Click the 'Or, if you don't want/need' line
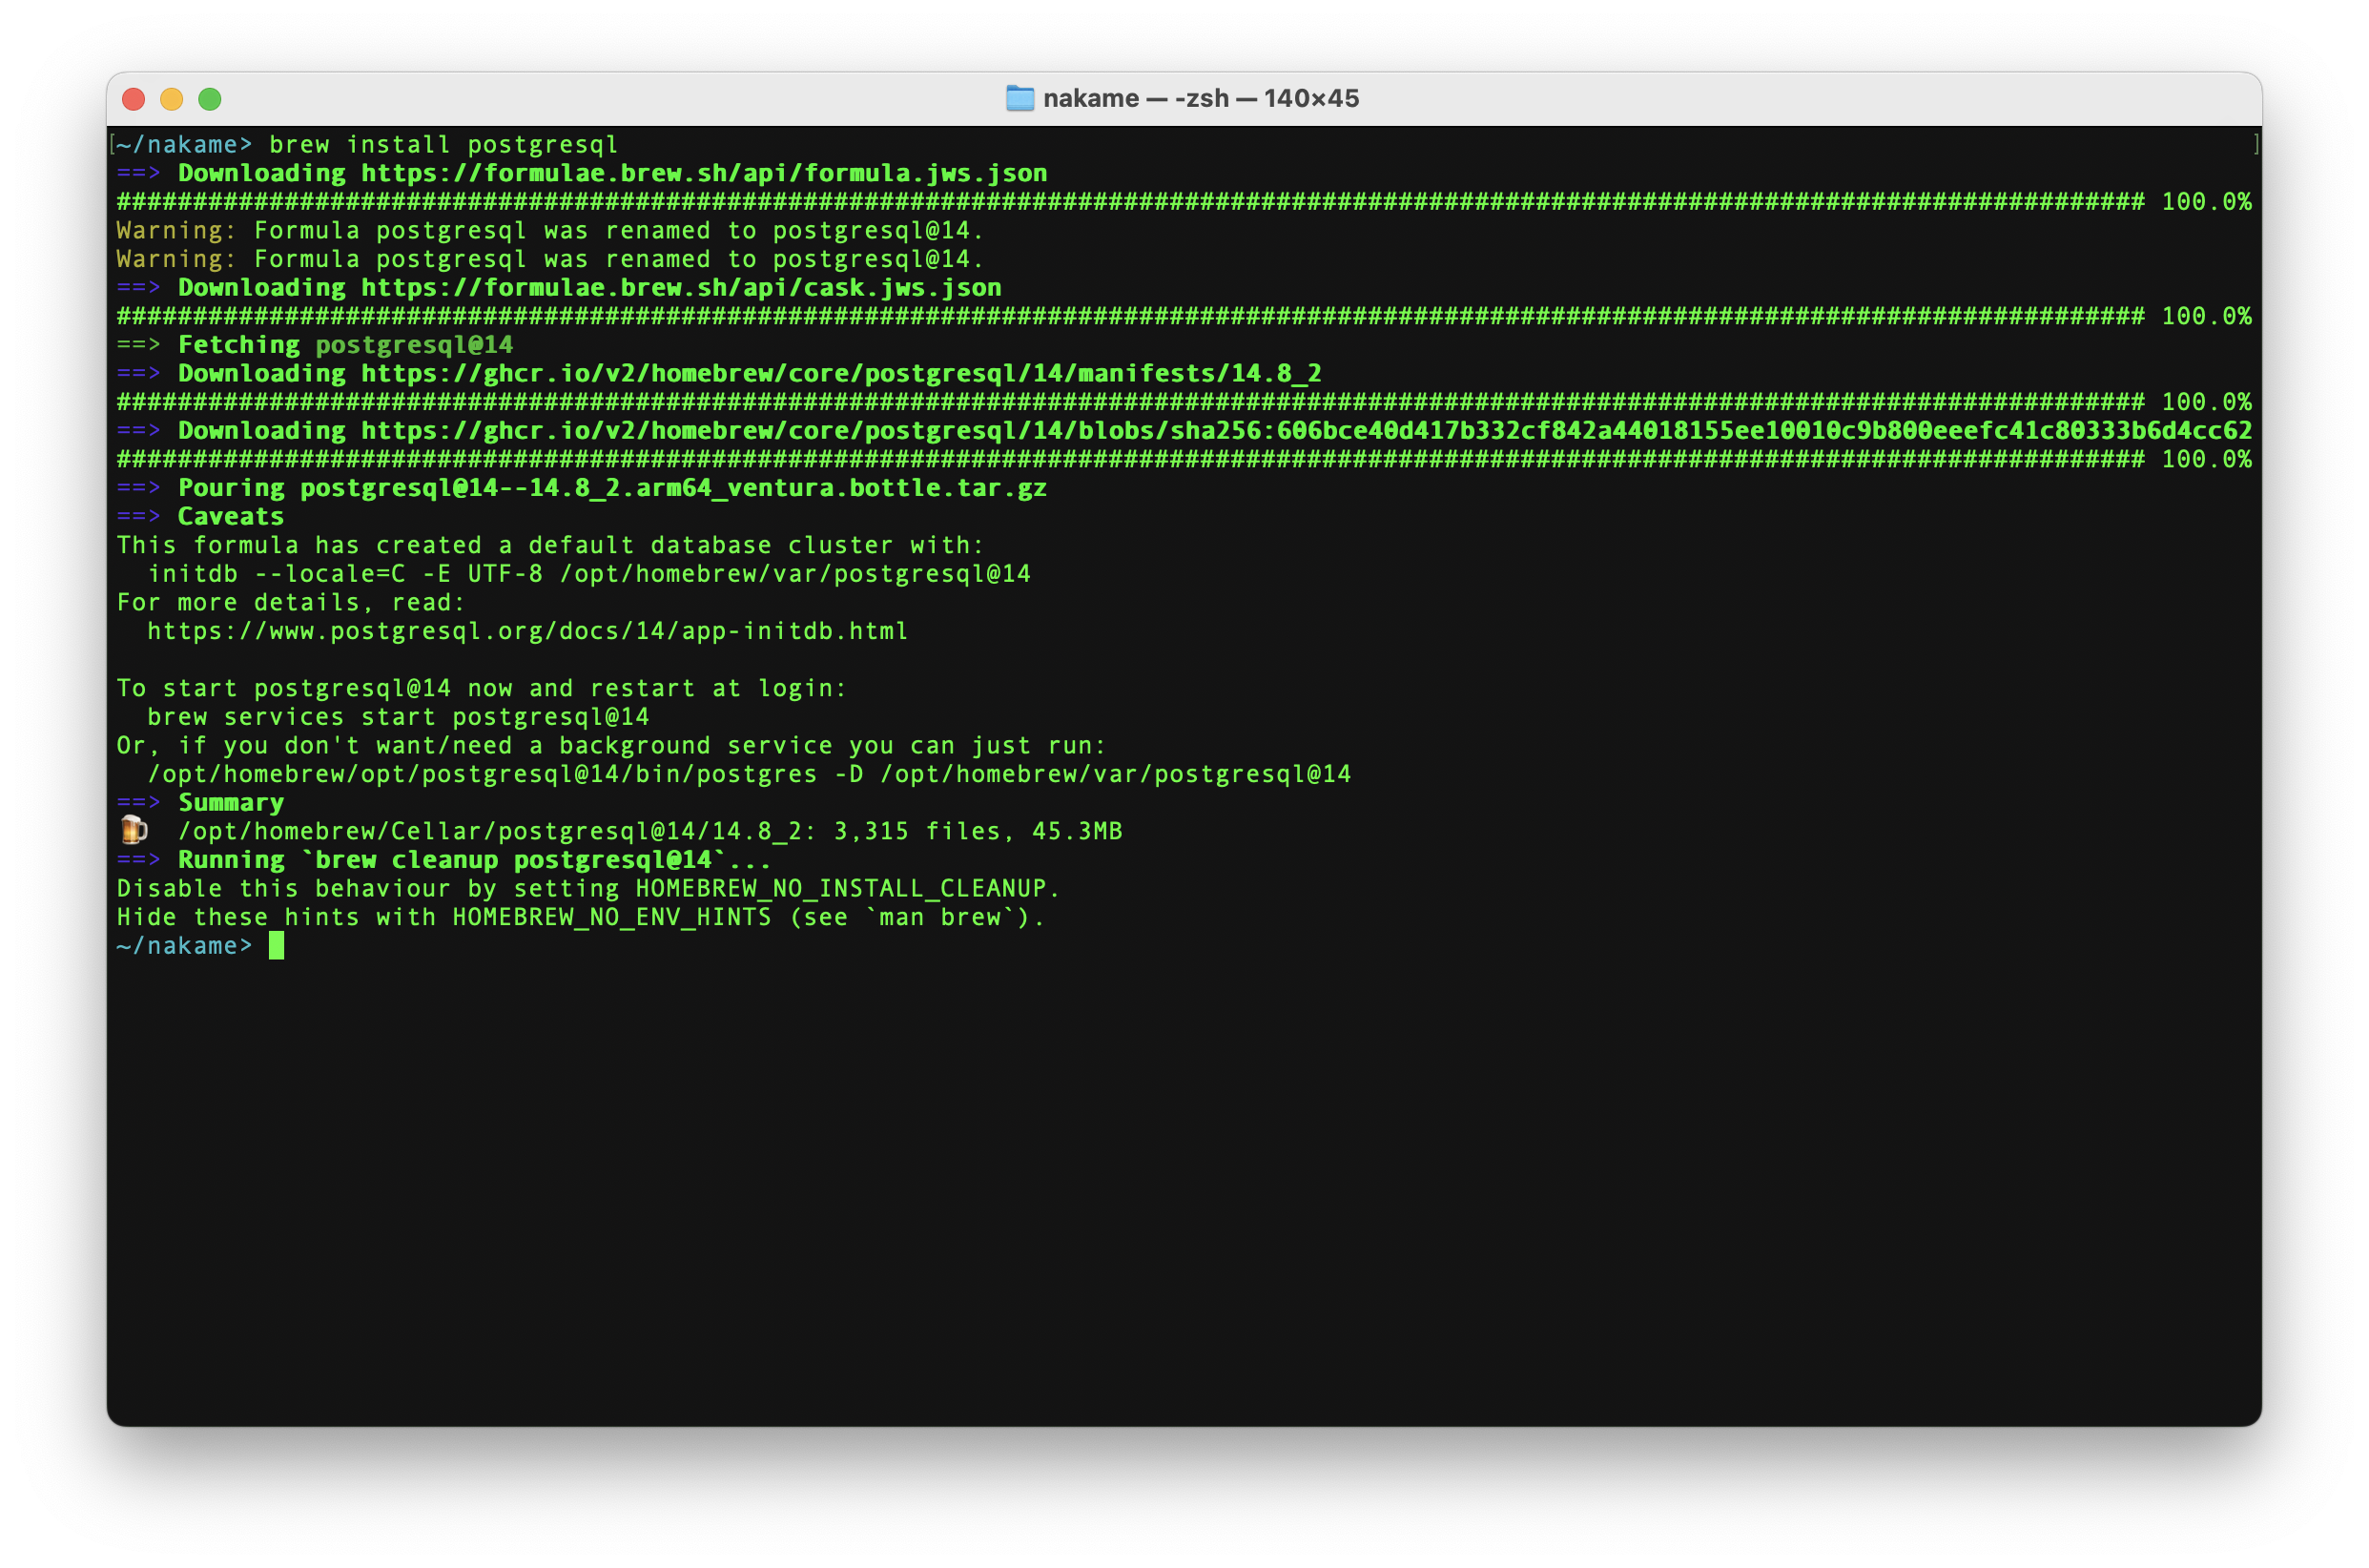The height and width of the screenshot is (1568, 2369). [x=611, y=746]
